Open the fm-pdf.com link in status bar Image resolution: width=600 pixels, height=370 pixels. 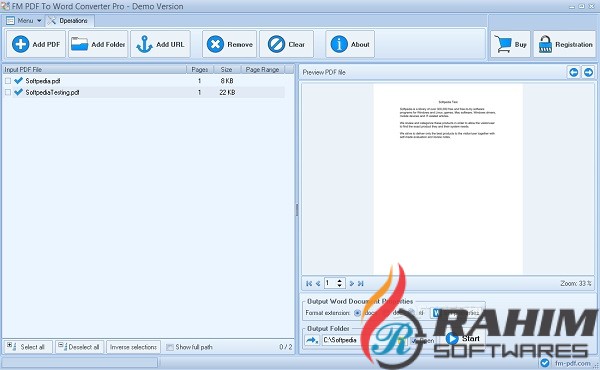[572, 363]
